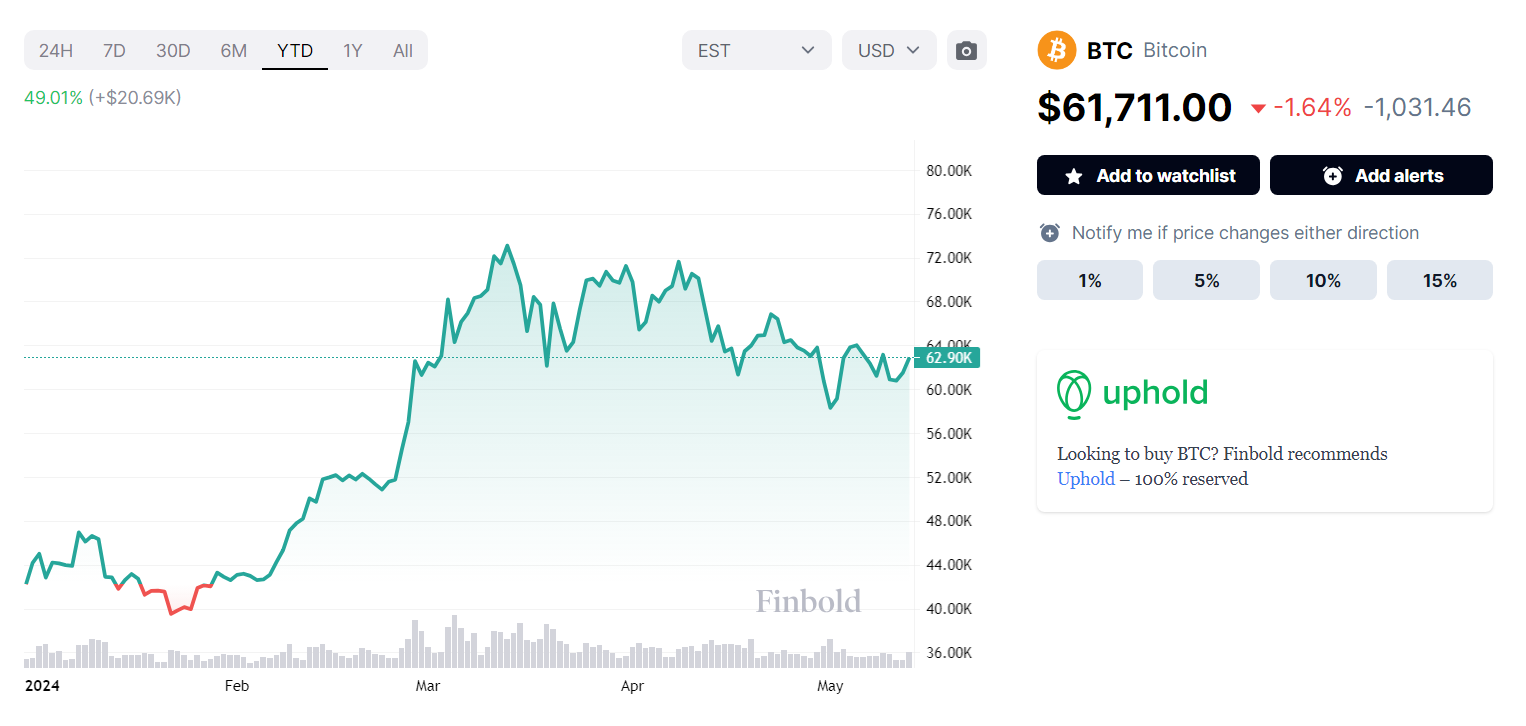Switch to the 24H time range tab
Viewport: 1526px width, 726px height.
[56, 50]
